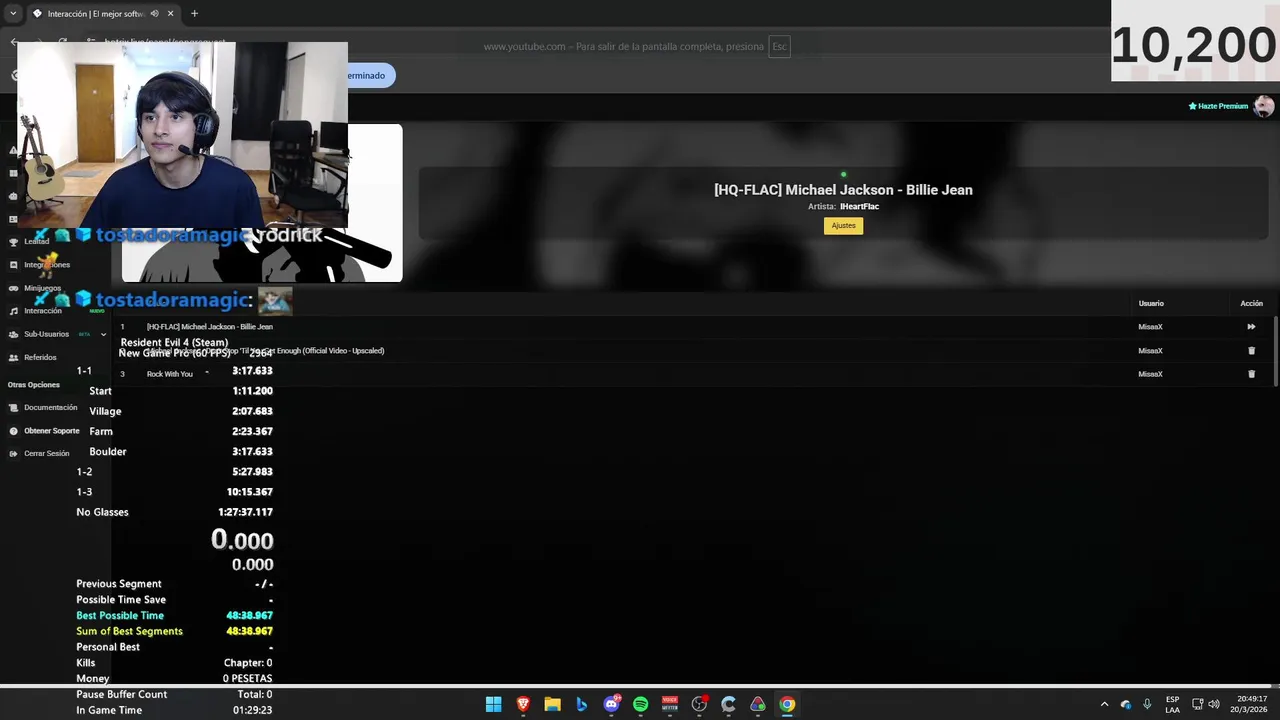The width and height of the screenshot is (1280, 720).
Task: Open File Explorer from the taskbar
Action: tap(552, 704)
